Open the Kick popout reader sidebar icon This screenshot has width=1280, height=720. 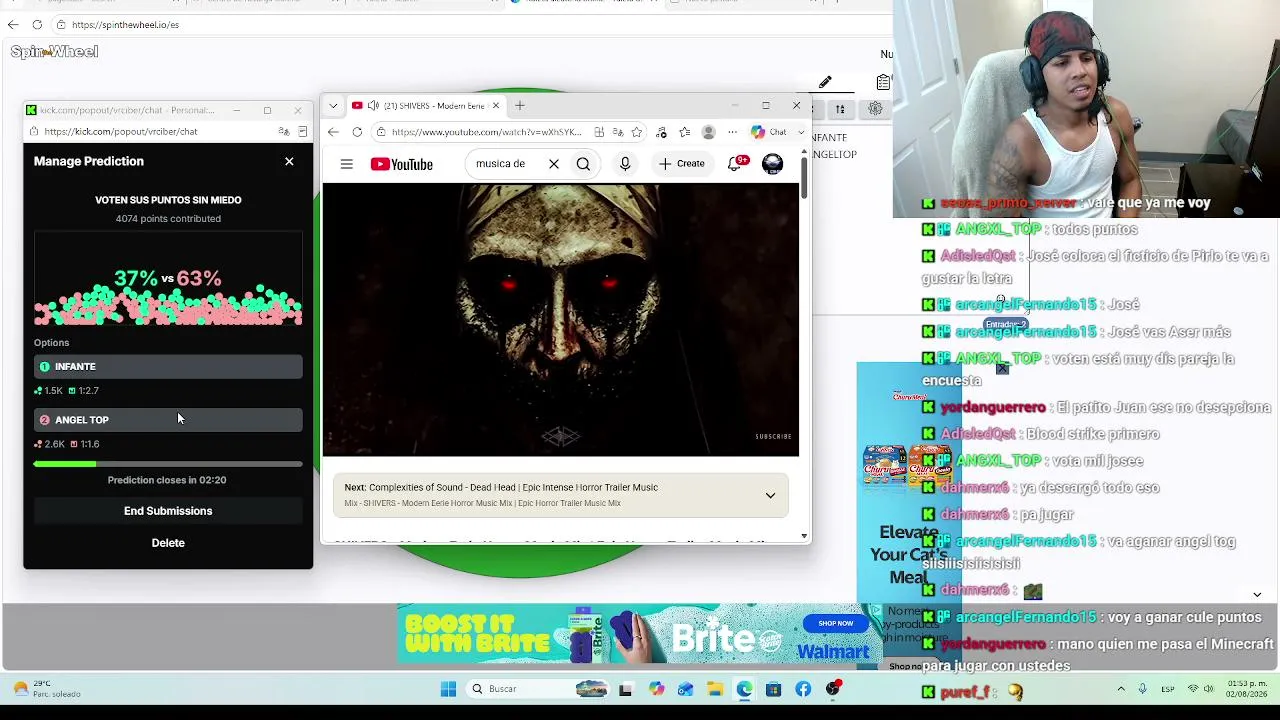[303, 131]
